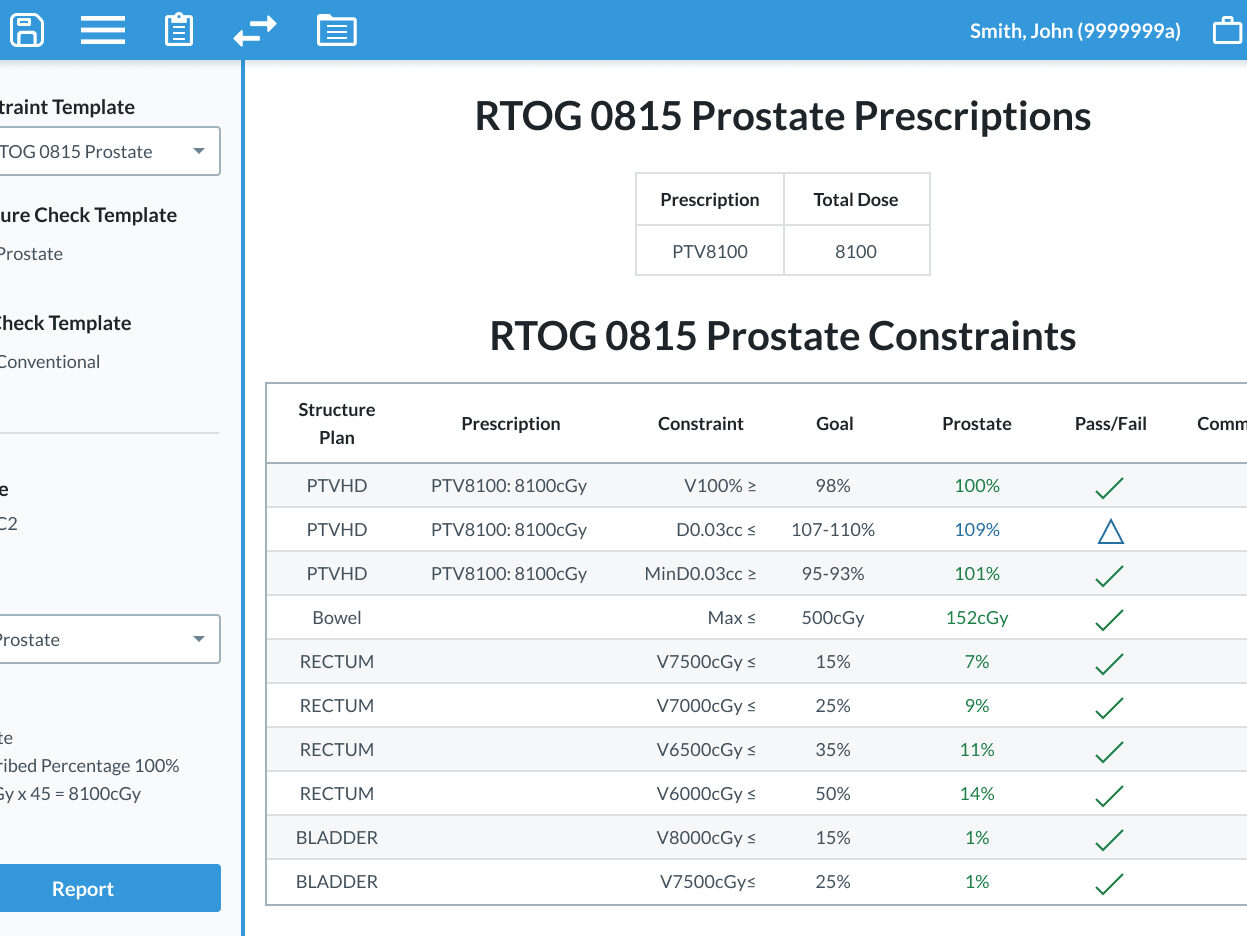Click the clipboard checklist icon
The image size is (1247, 936).
(179, 30)
